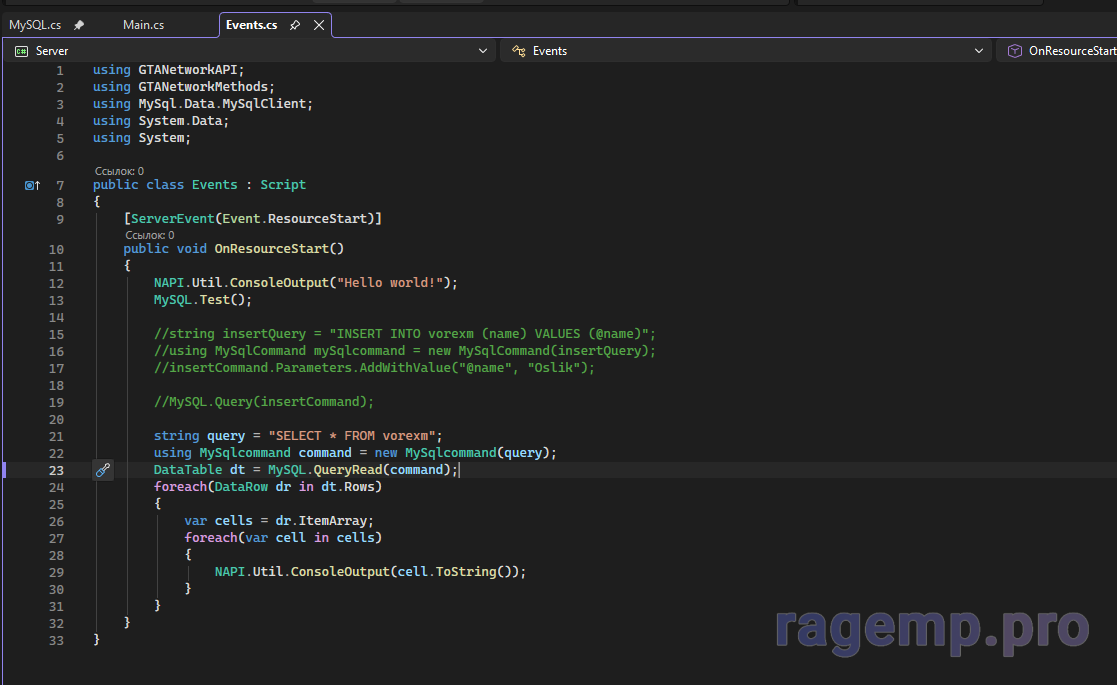The height and width of the screenshot is (685, 1117).
Task: Click the inheritance margin icon on line 7
Action: 32,185
